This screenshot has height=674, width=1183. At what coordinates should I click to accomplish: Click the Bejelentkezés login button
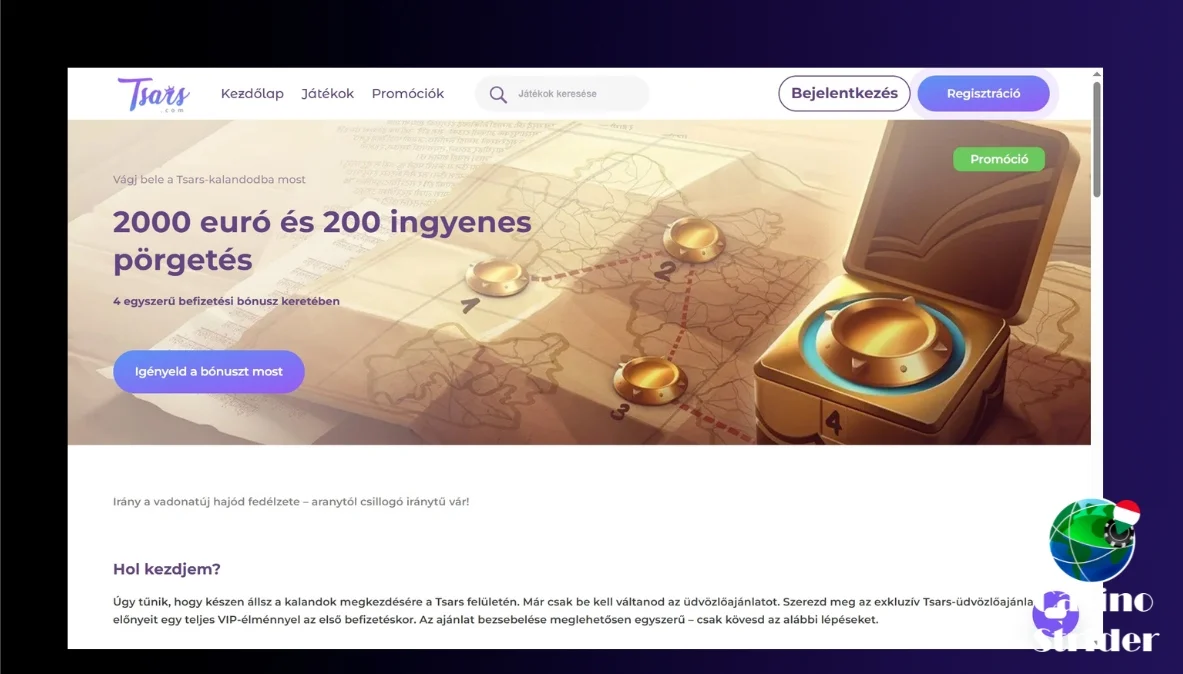coord(844,94)
